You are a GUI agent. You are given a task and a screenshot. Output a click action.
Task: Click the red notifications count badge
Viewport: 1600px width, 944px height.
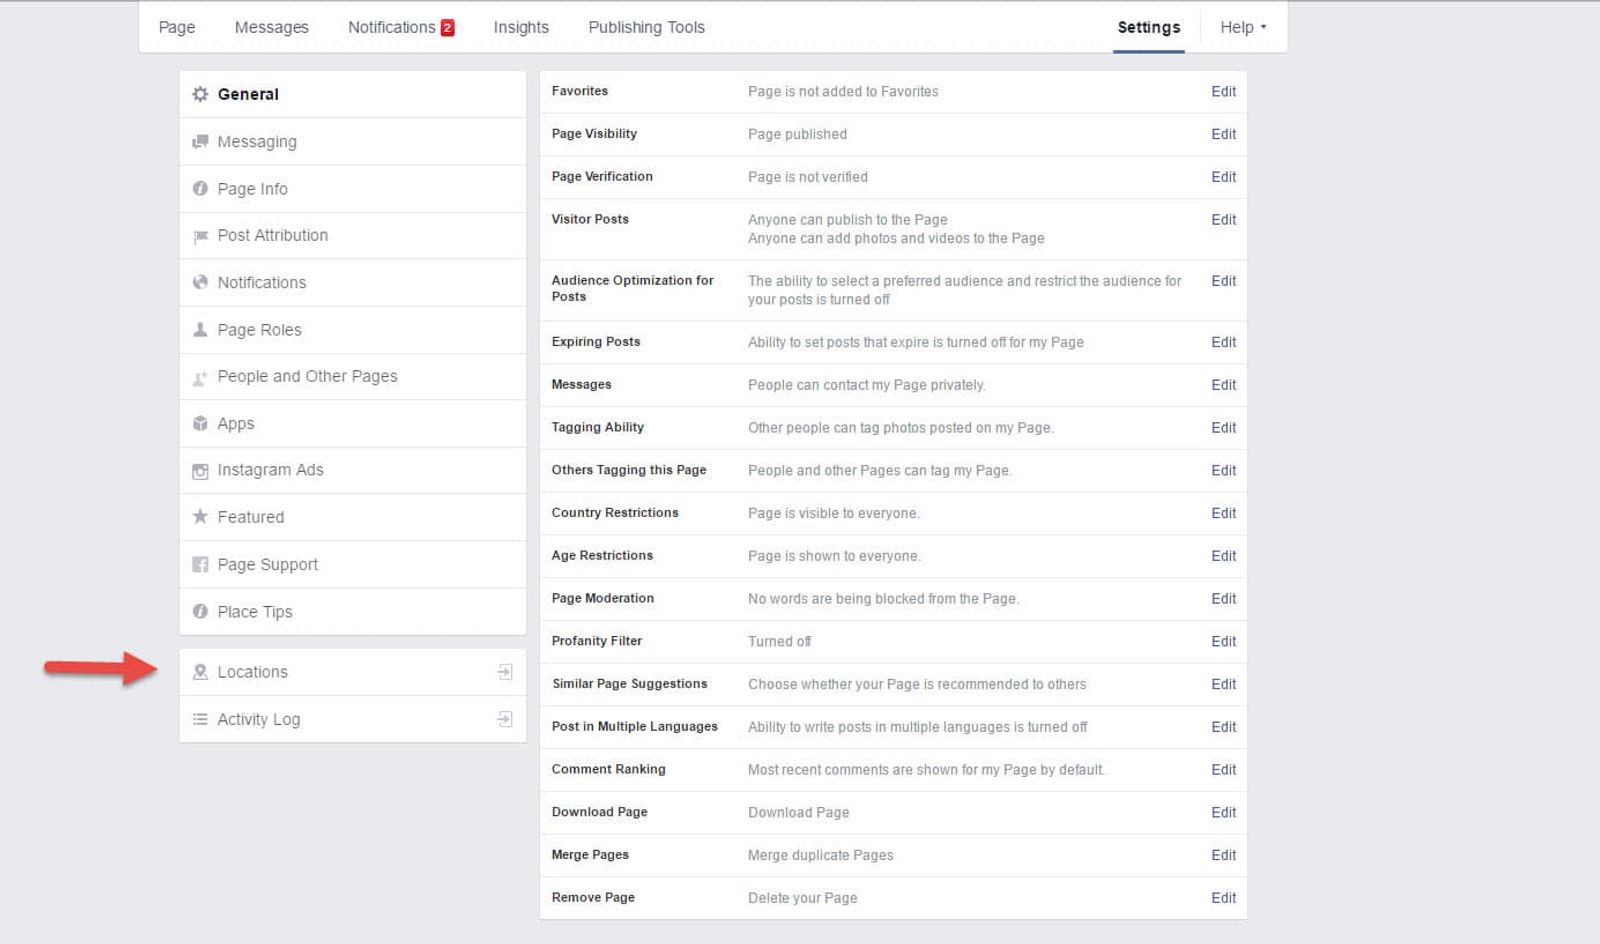click(x=448, y=28)
